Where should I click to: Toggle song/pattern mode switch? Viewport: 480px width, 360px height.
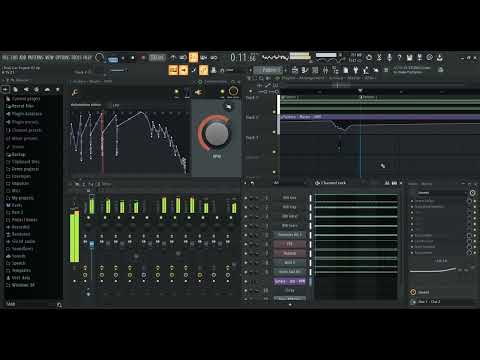pyautogui.click(x=113, y=59)
